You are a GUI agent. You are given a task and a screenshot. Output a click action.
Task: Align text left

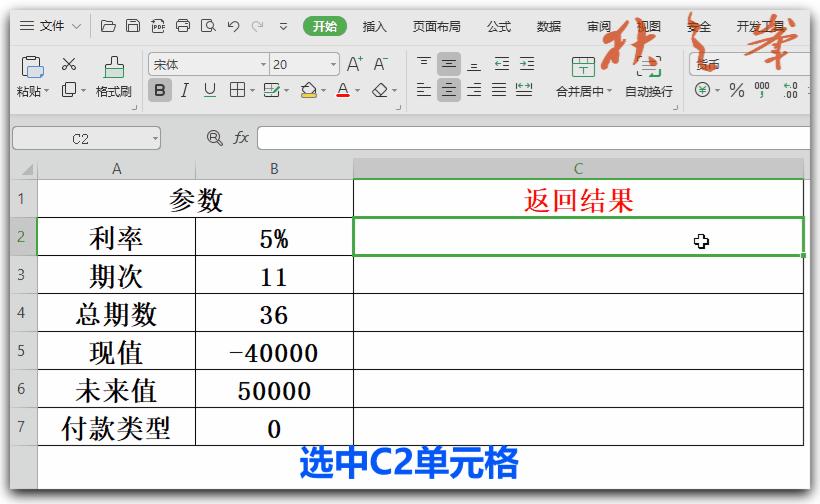[424, 90]
